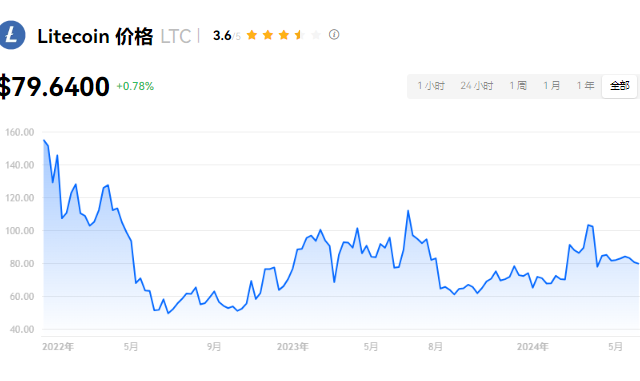The width and height of the screenshot is (640, 381).
Task: Click the +0.78% change indicator
Action: click(135, 86)
